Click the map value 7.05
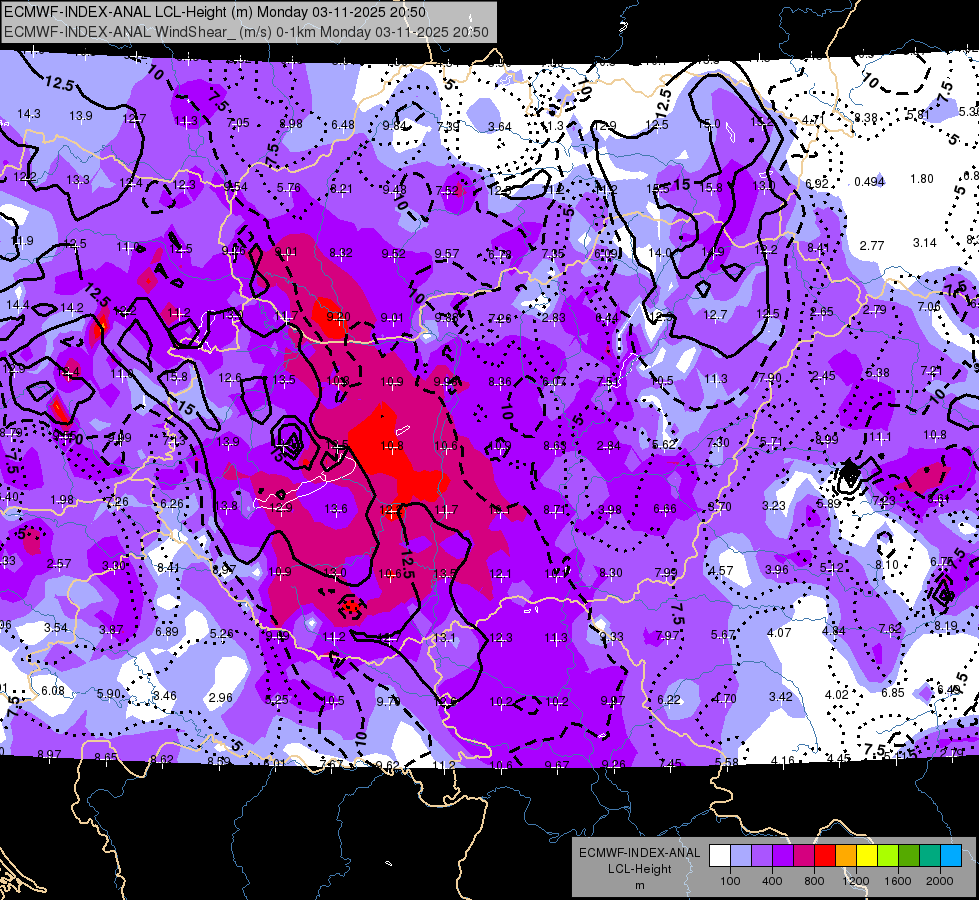Screen dimensions: 979x900 [x=238, y=122]
